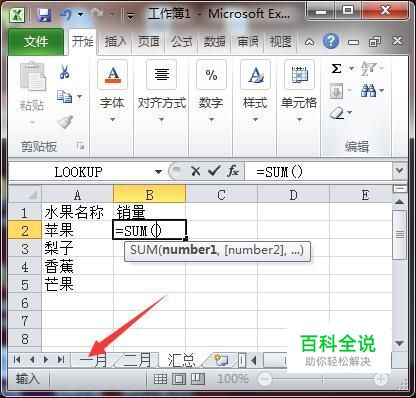Image resolution: width=416 pixels, height=398 pixels.
Task: Switch to the 一月 sheet tab
Action: tap(93, 360)
